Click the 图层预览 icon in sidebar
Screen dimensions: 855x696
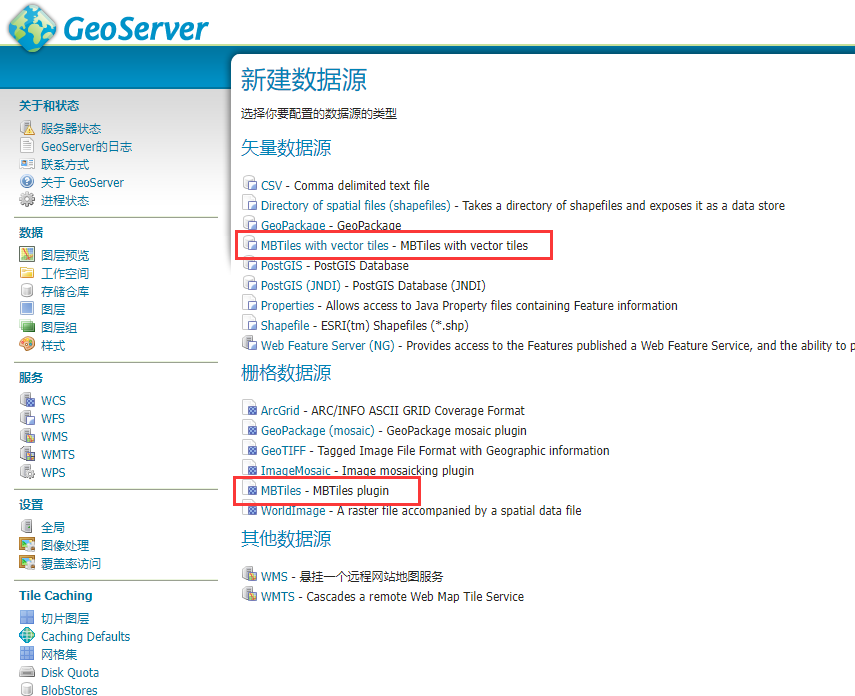(x=27, y=255)
